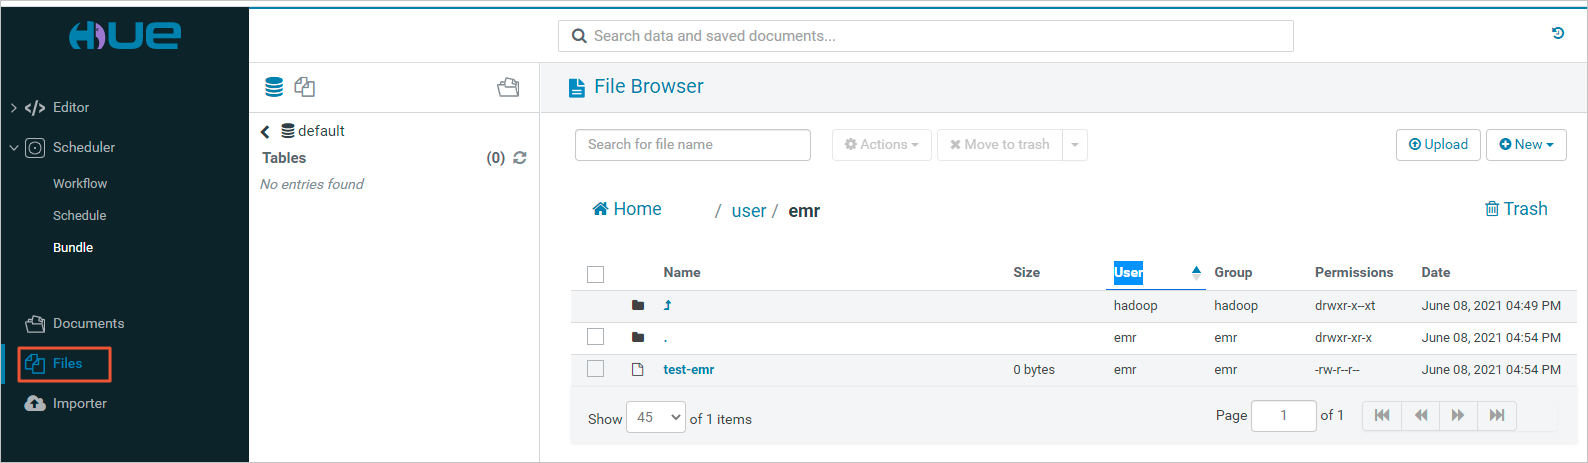Click the Page number input box

coord(1284,415)
